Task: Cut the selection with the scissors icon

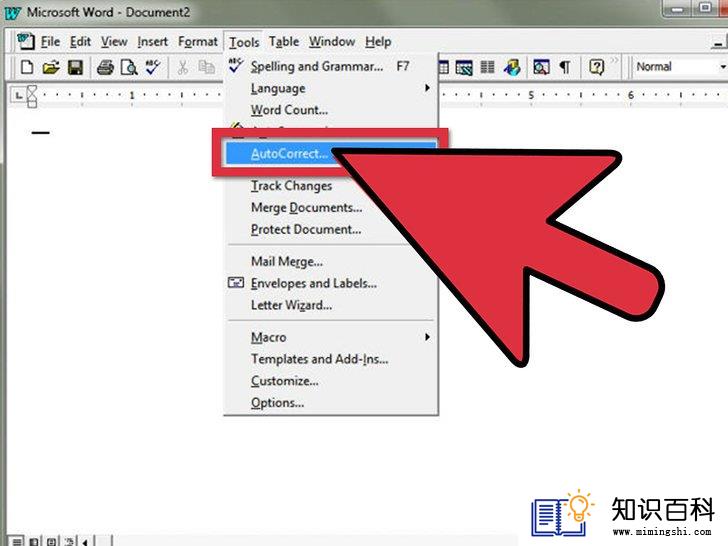Action: [182, 67]
